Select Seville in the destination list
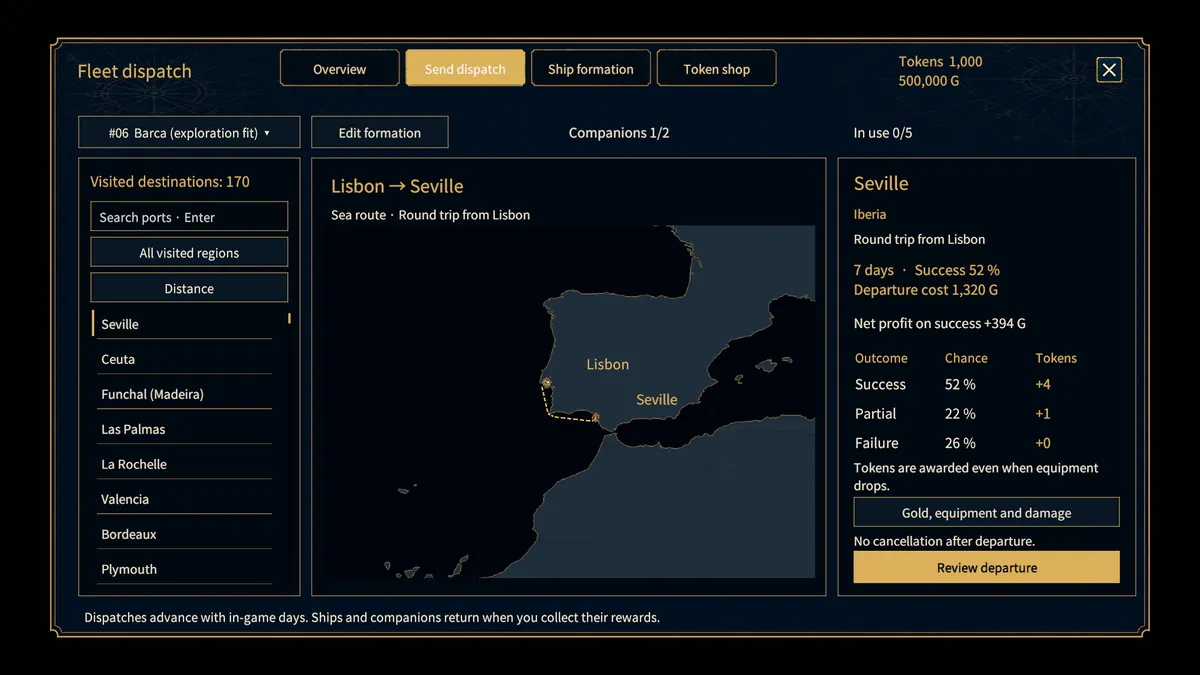The height and width of the screenshot is (675, 1200). point(182,324)
